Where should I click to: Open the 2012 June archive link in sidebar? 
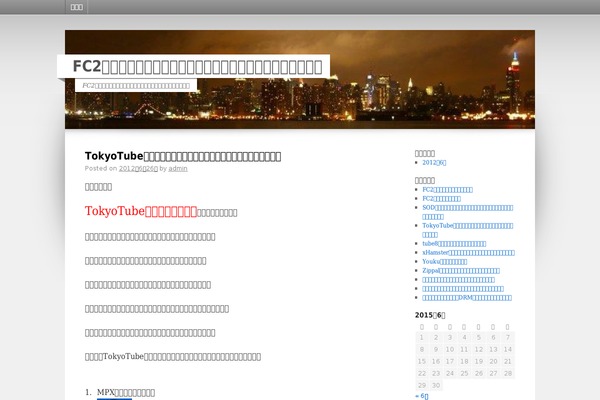tap(434, 163)
